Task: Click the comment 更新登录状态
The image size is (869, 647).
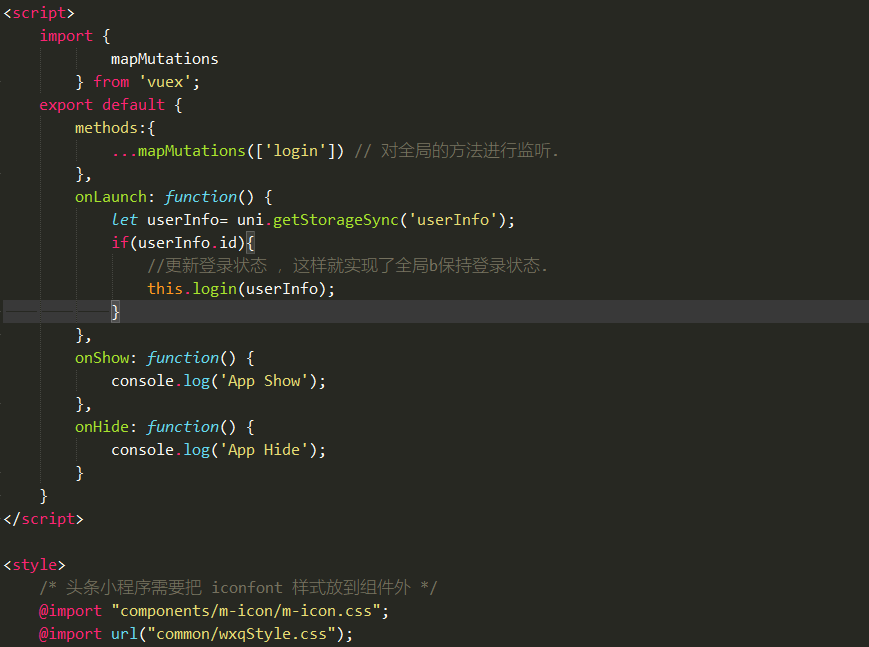Action: tap(207, 266)
